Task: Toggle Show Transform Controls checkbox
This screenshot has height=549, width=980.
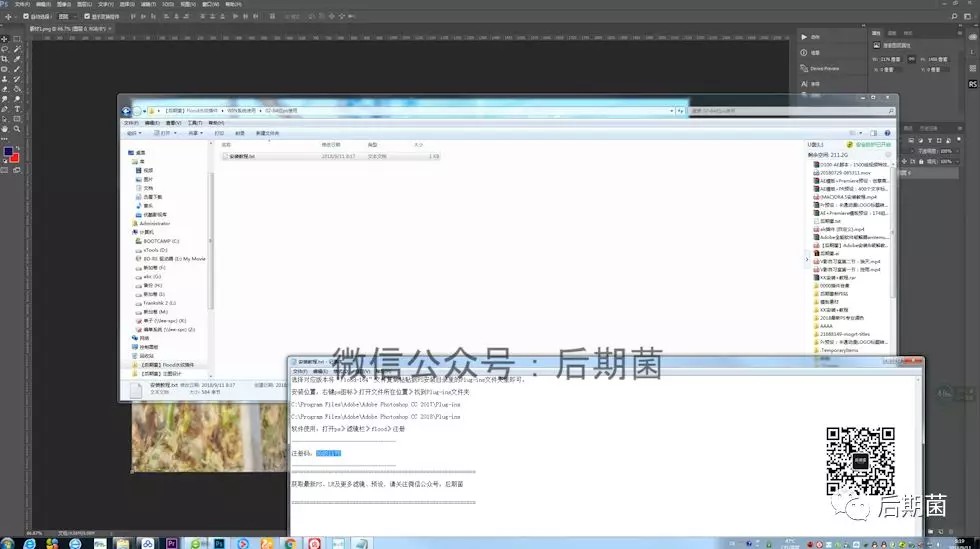Action: 87,16
